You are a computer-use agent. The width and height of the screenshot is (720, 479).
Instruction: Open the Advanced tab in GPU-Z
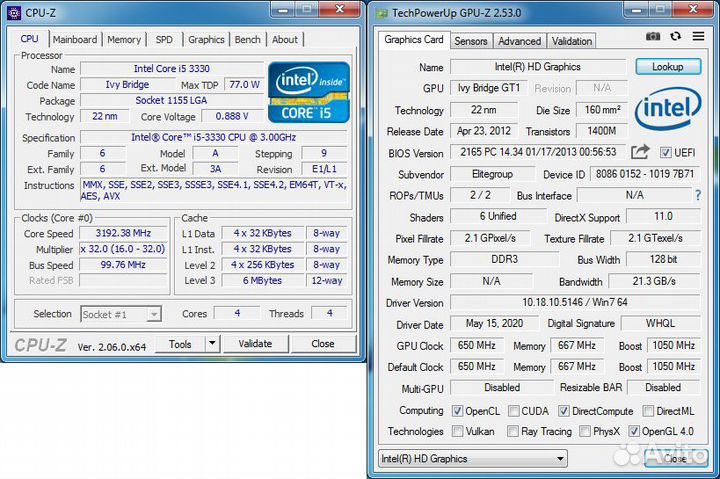pyautogui.click(x=519, y=41)
